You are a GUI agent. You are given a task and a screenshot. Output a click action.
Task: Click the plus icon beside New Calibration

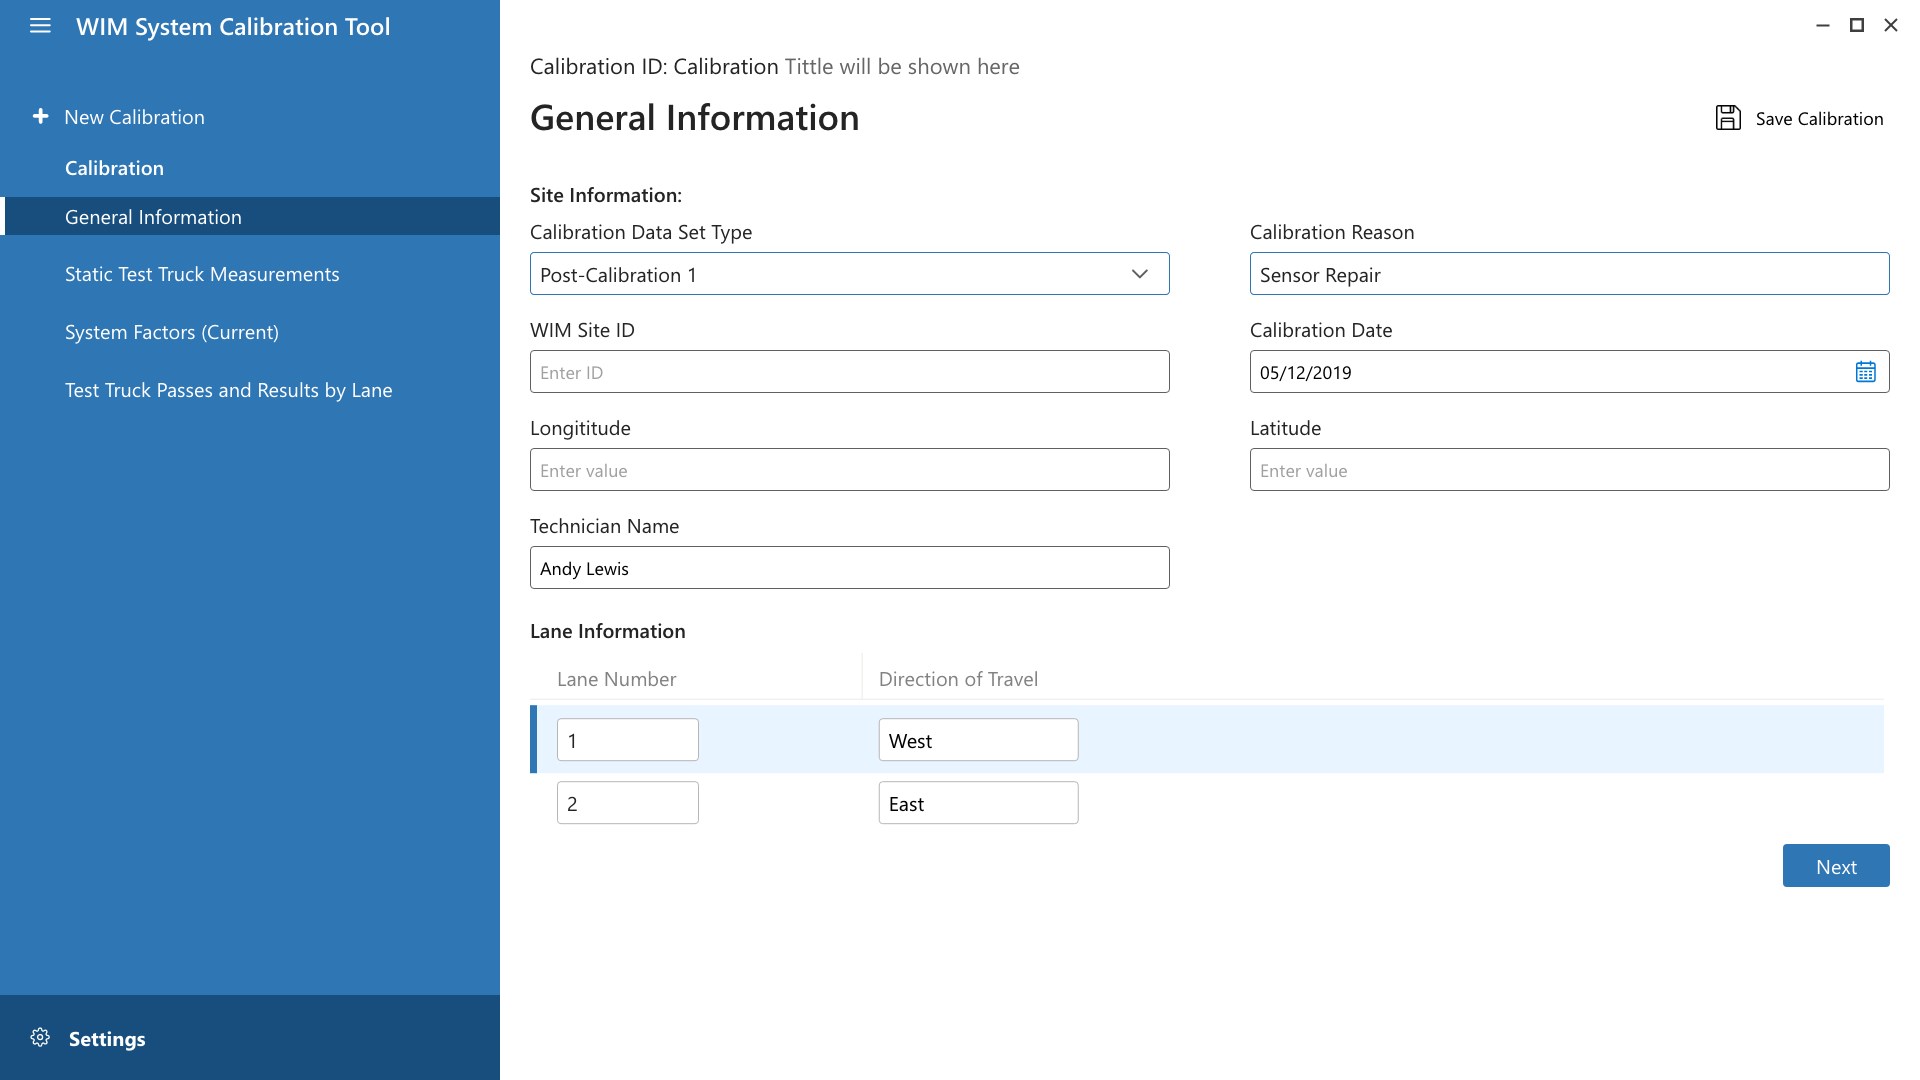(40, 117)
